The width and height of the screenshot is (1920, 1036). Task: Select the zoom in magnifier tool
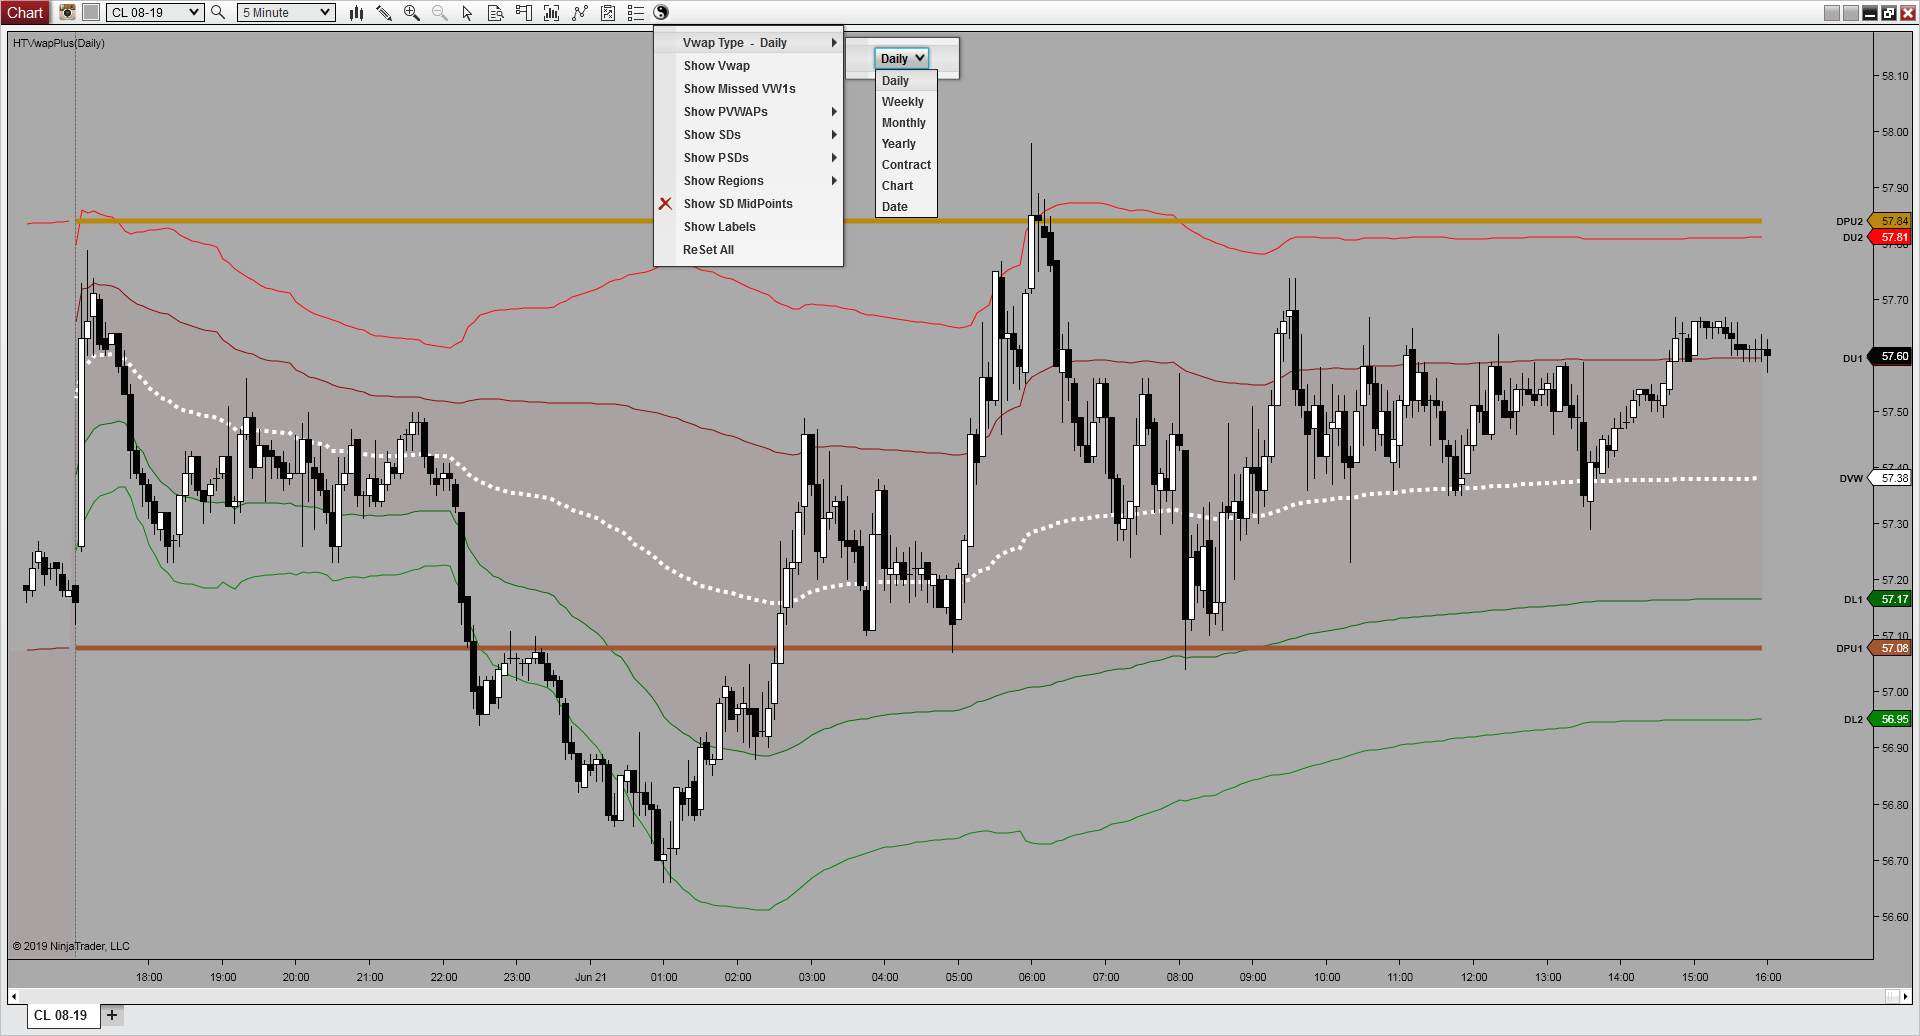point(411,12)
